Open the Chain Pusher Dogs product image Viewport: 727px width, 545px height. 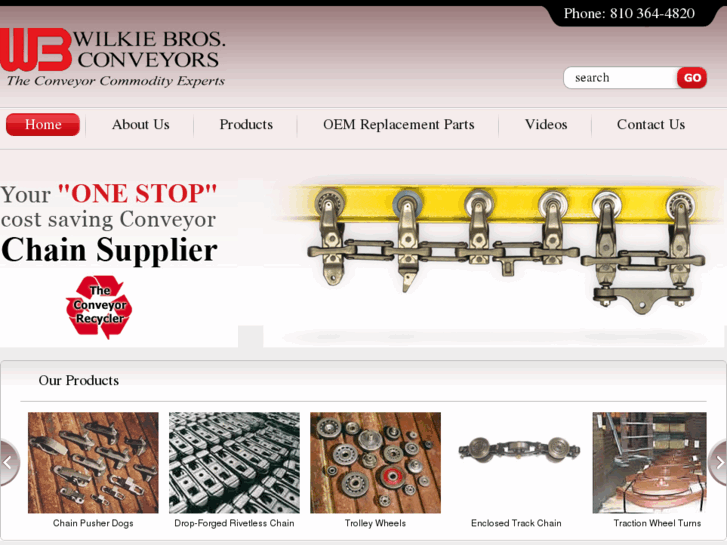click(93, 462)
